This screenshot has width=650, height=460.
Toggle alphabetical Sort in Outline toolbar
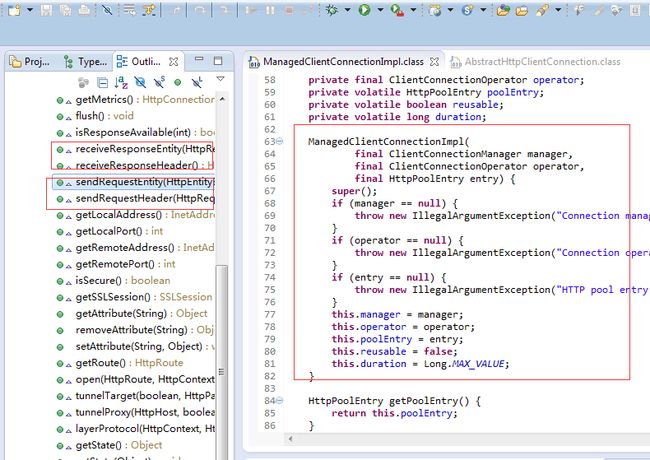pos(121,82)
